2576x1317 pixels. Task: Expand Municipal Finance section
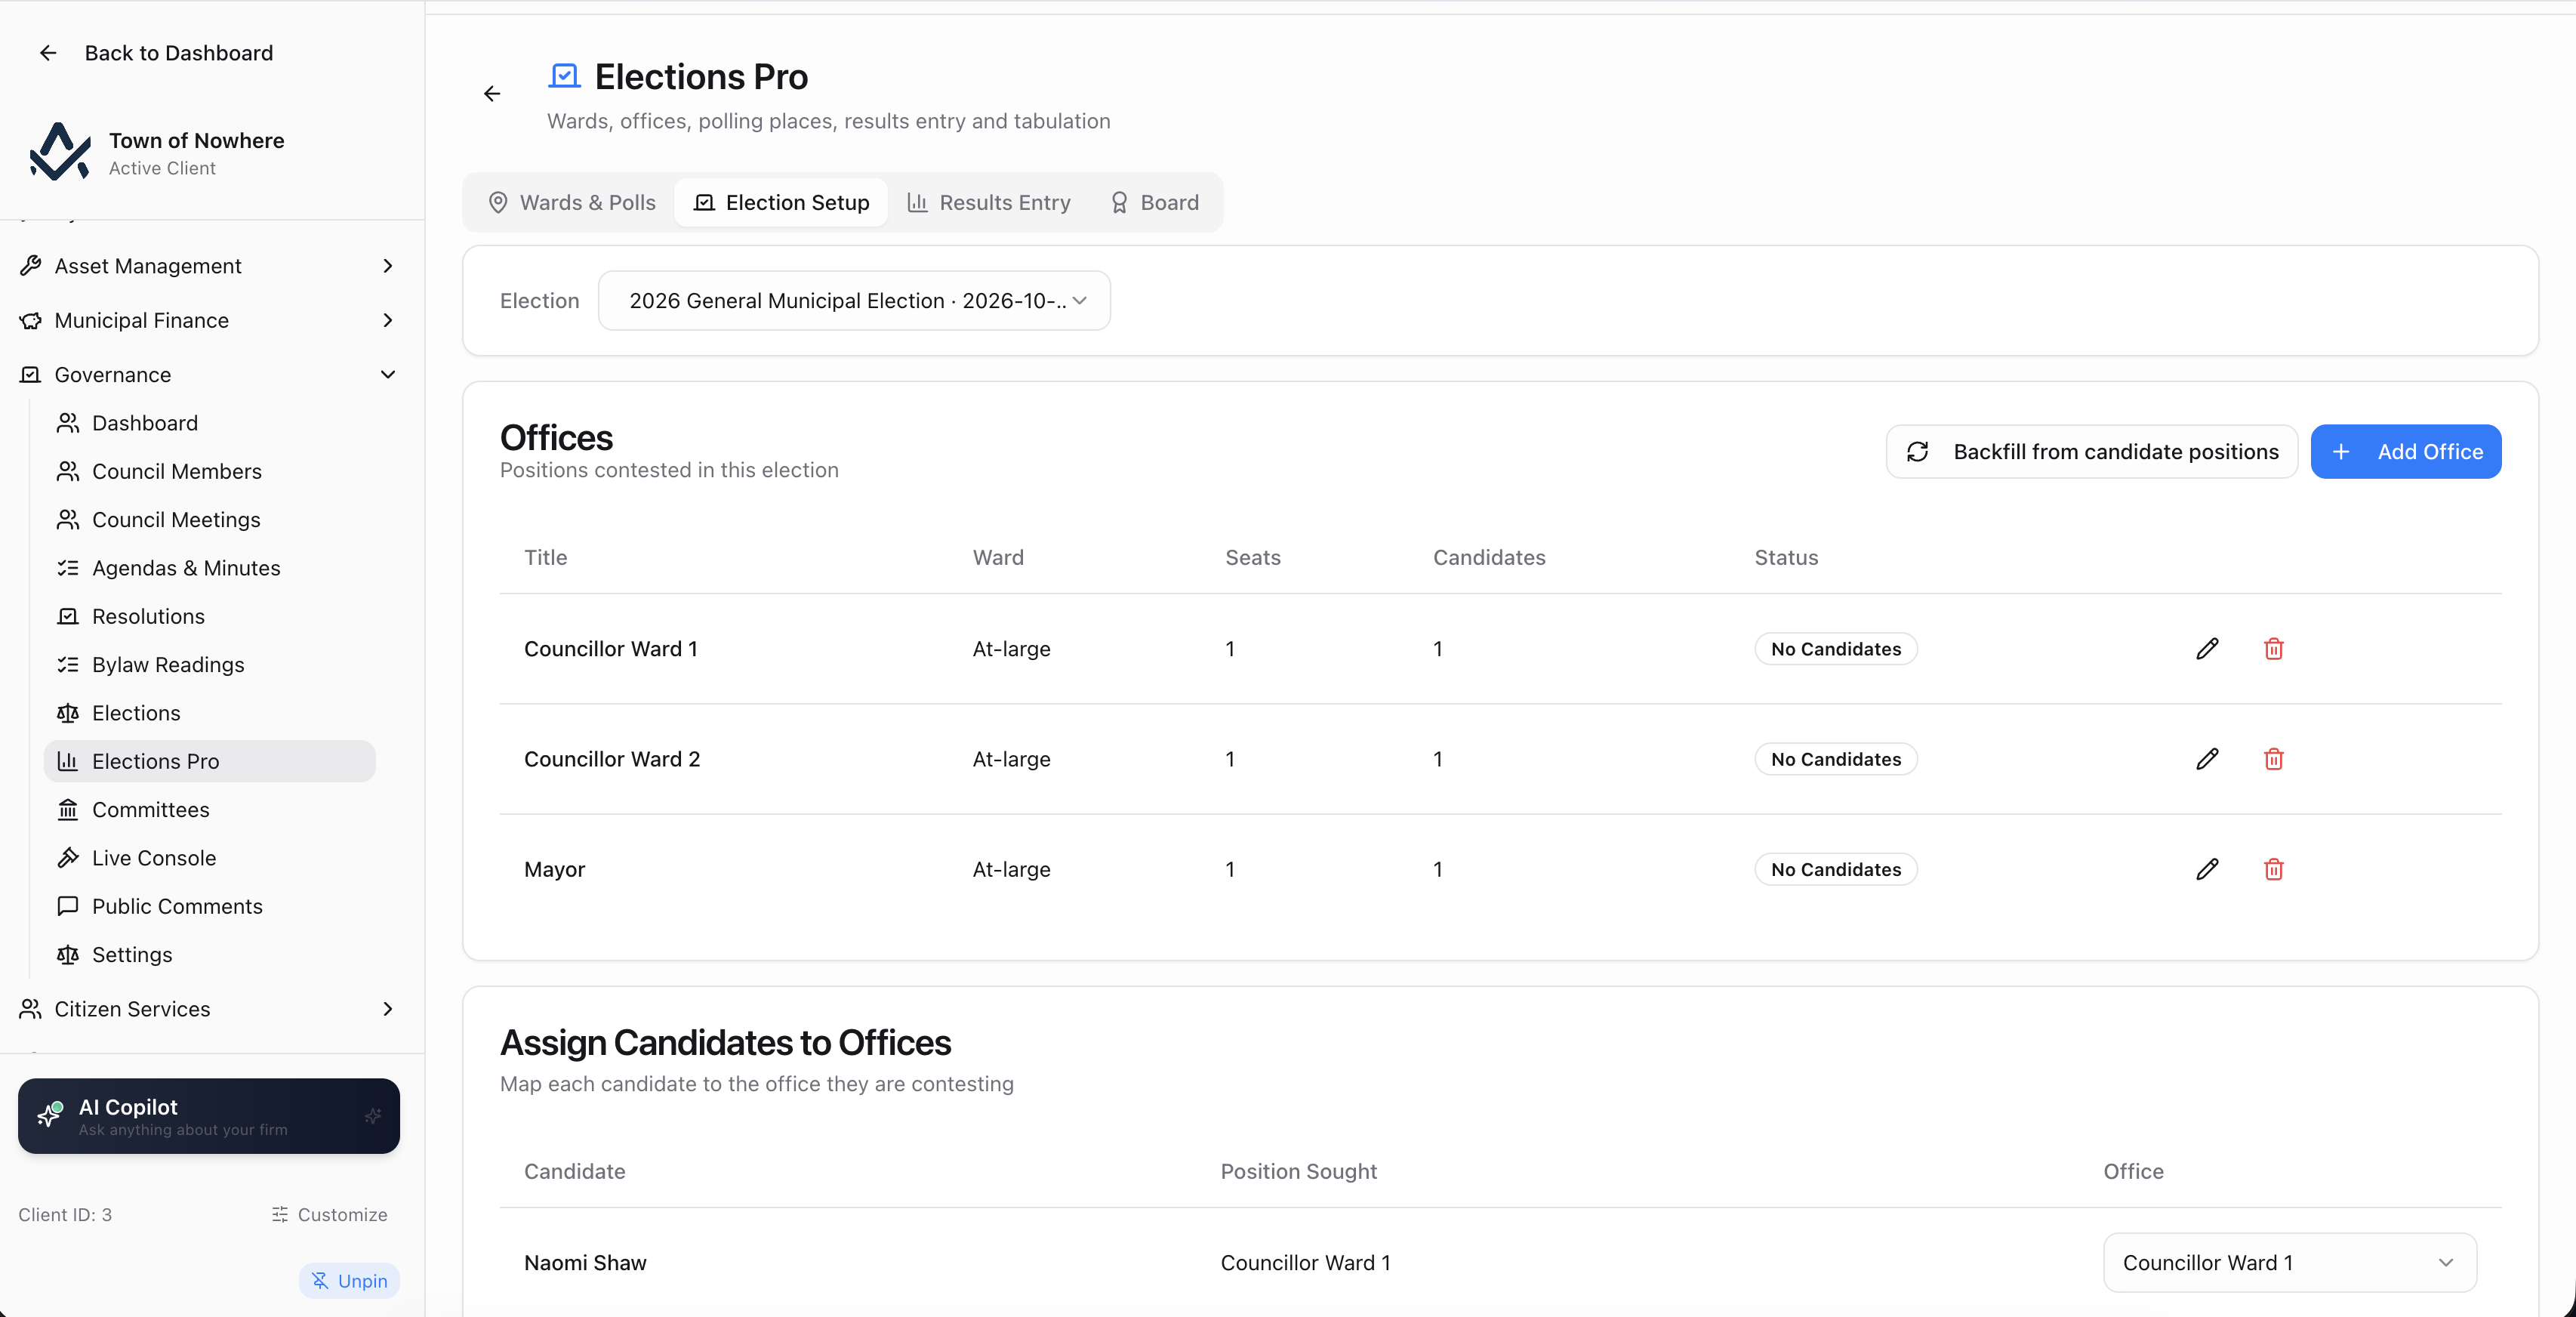tap(208, 320)
